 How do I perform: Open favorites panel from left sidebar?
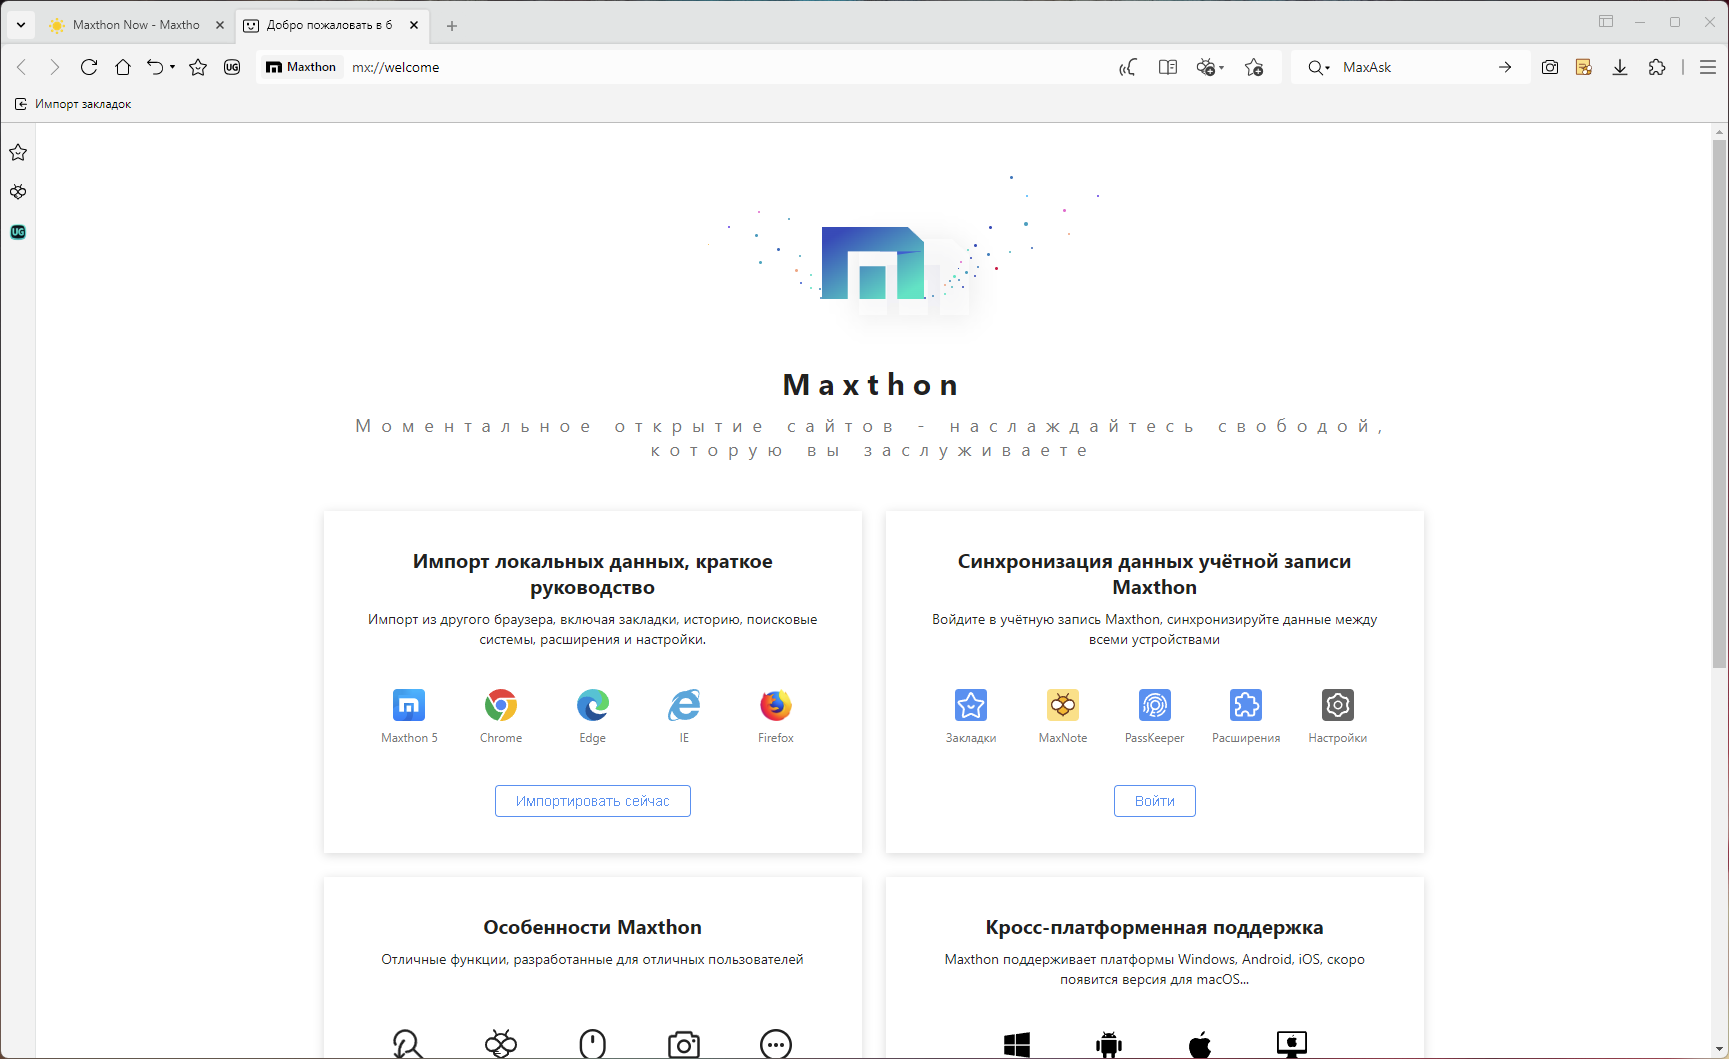18,152
